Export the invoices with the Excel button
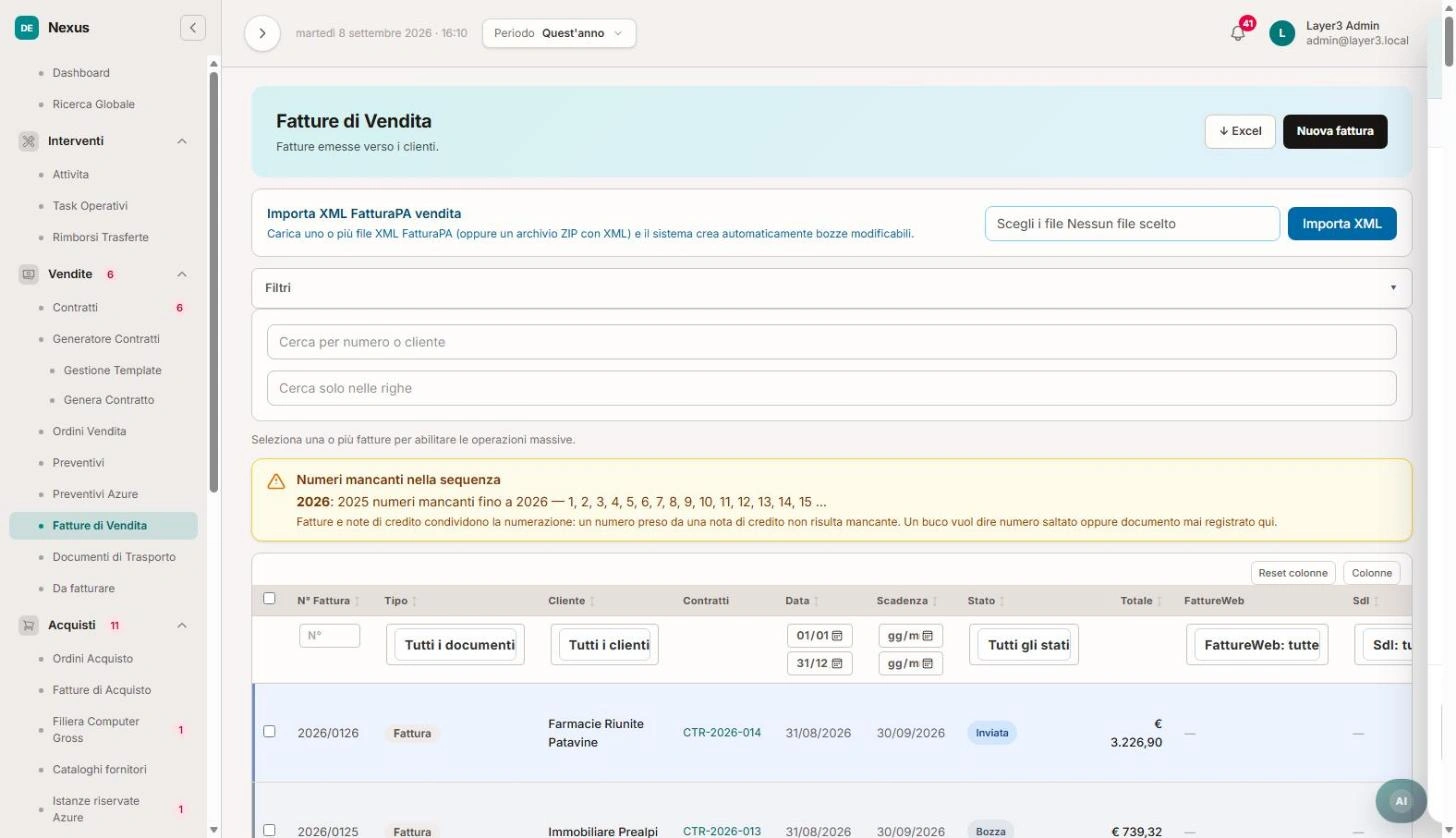Viewport: 1456px width, 838px height. (x=1240, y=131)
